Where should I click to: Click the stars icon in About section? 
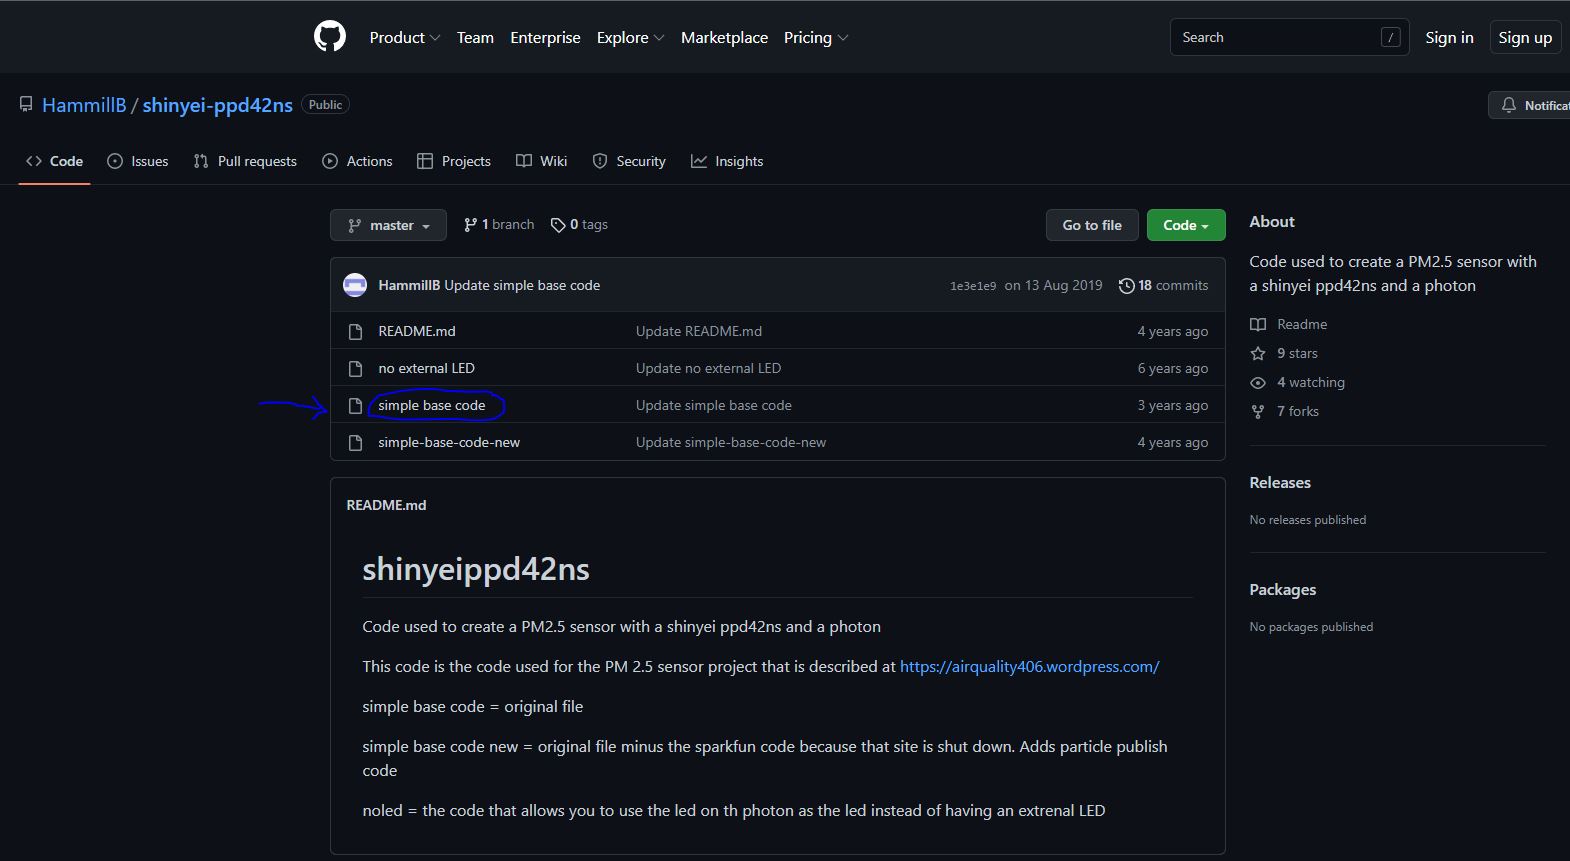click(x=1258, y=353)
